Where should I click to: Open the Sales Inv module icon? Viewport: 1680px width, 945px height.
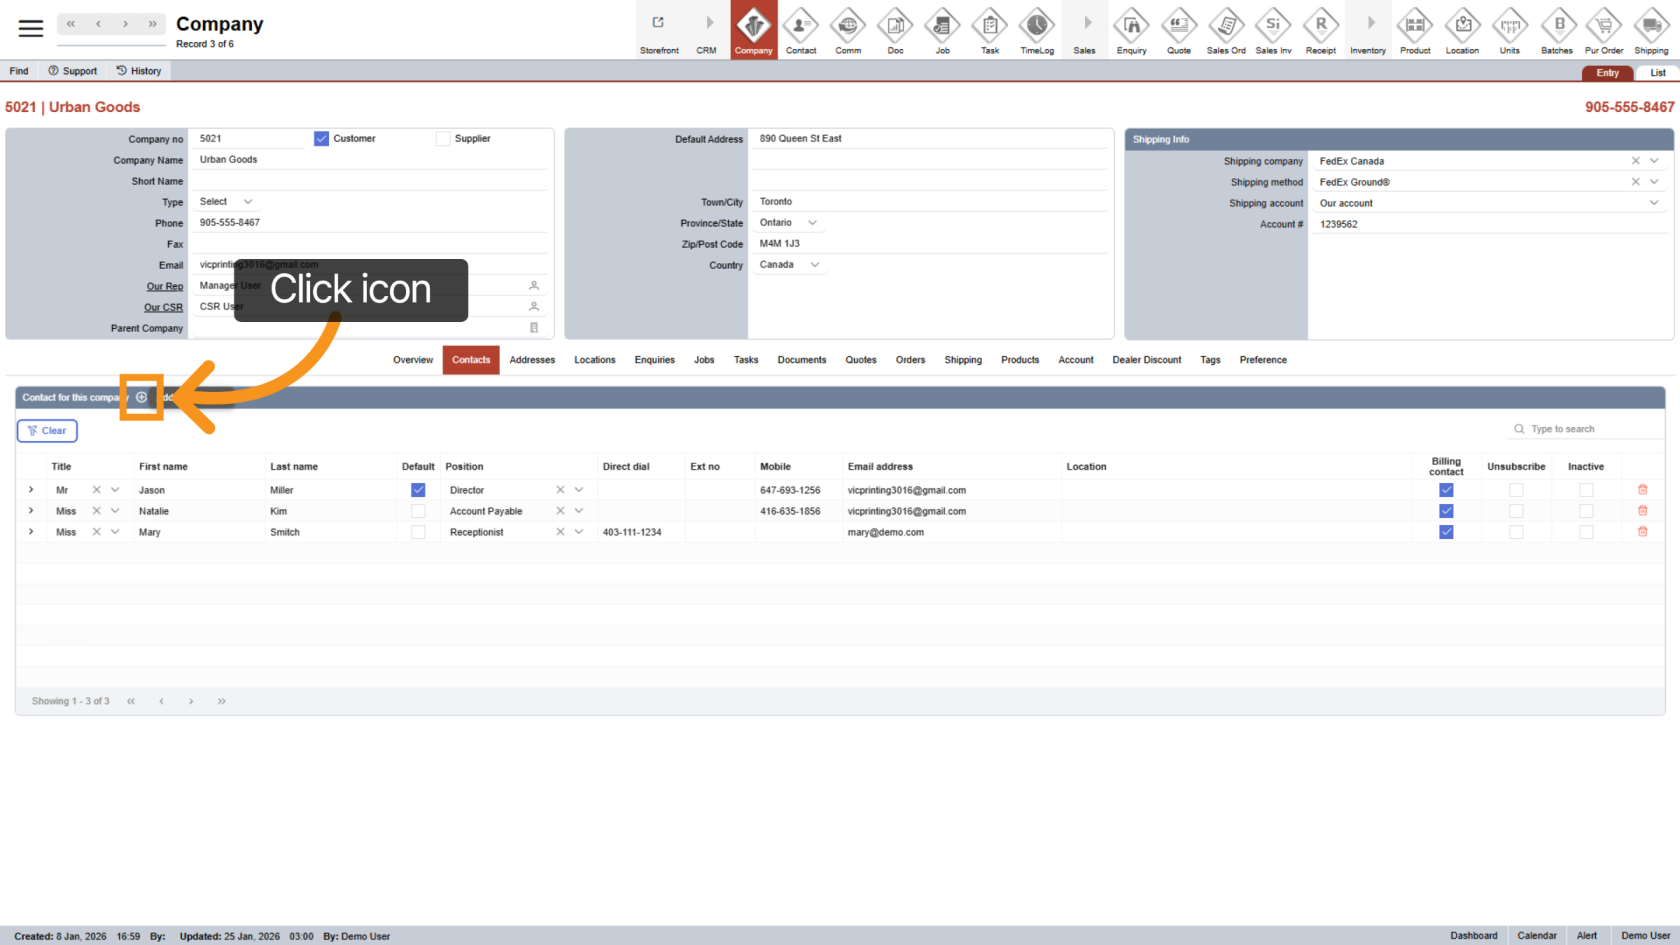coord(1273,25)
